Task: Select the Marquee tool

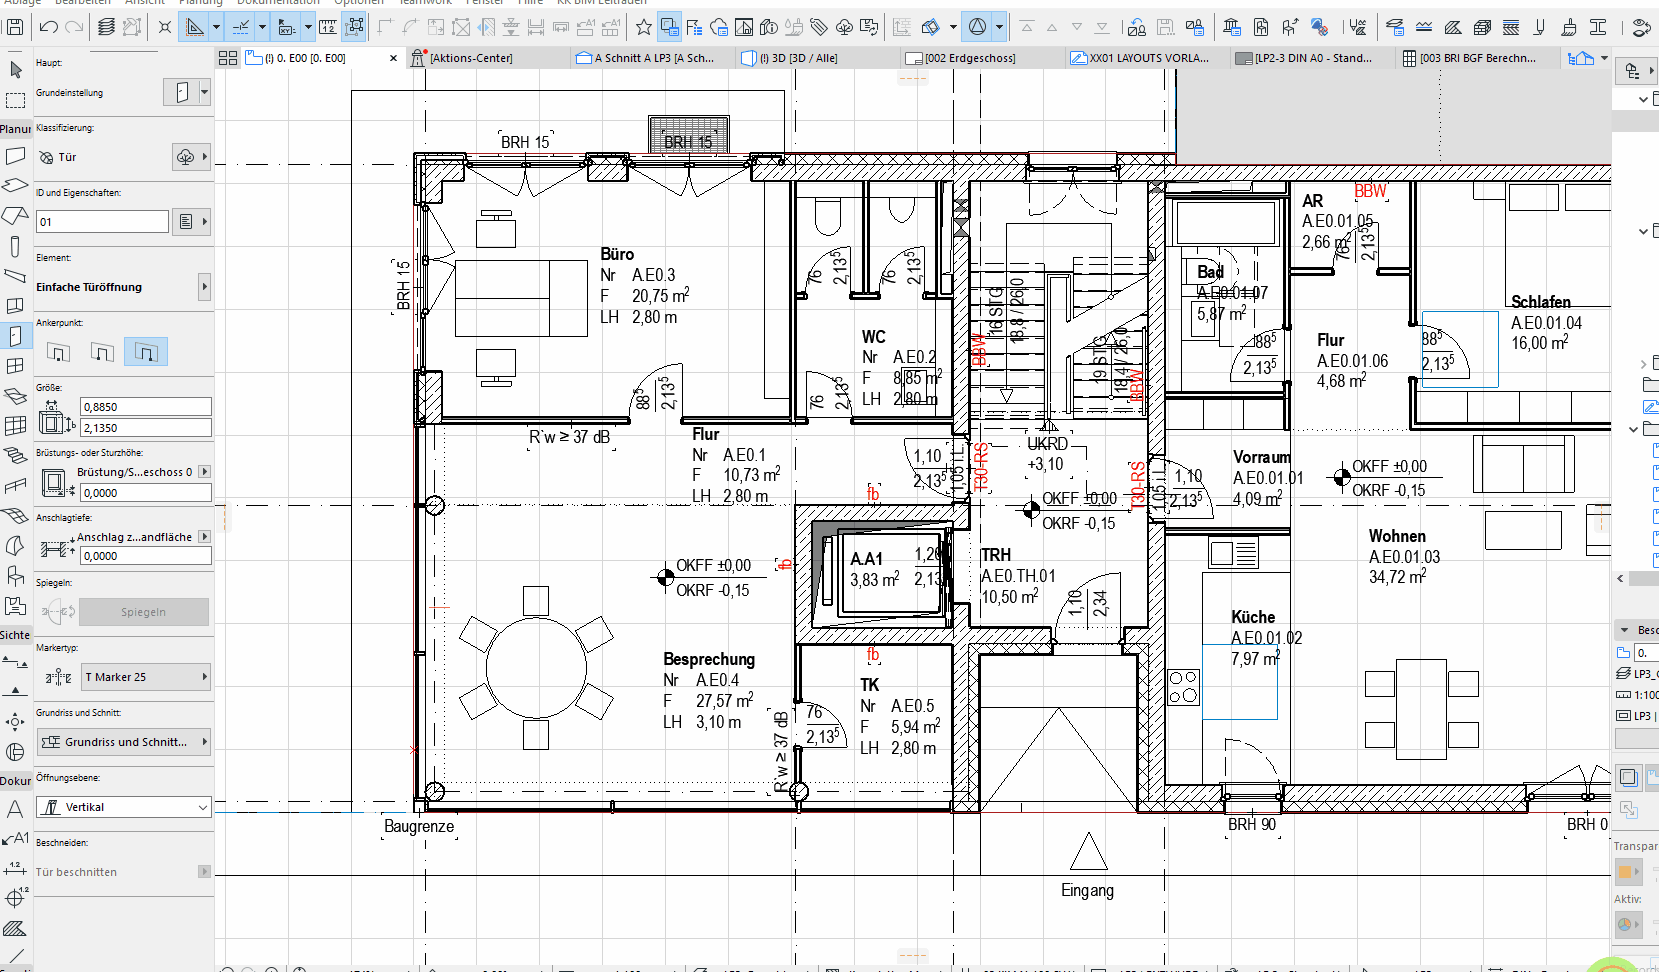Action: [15, 100]
